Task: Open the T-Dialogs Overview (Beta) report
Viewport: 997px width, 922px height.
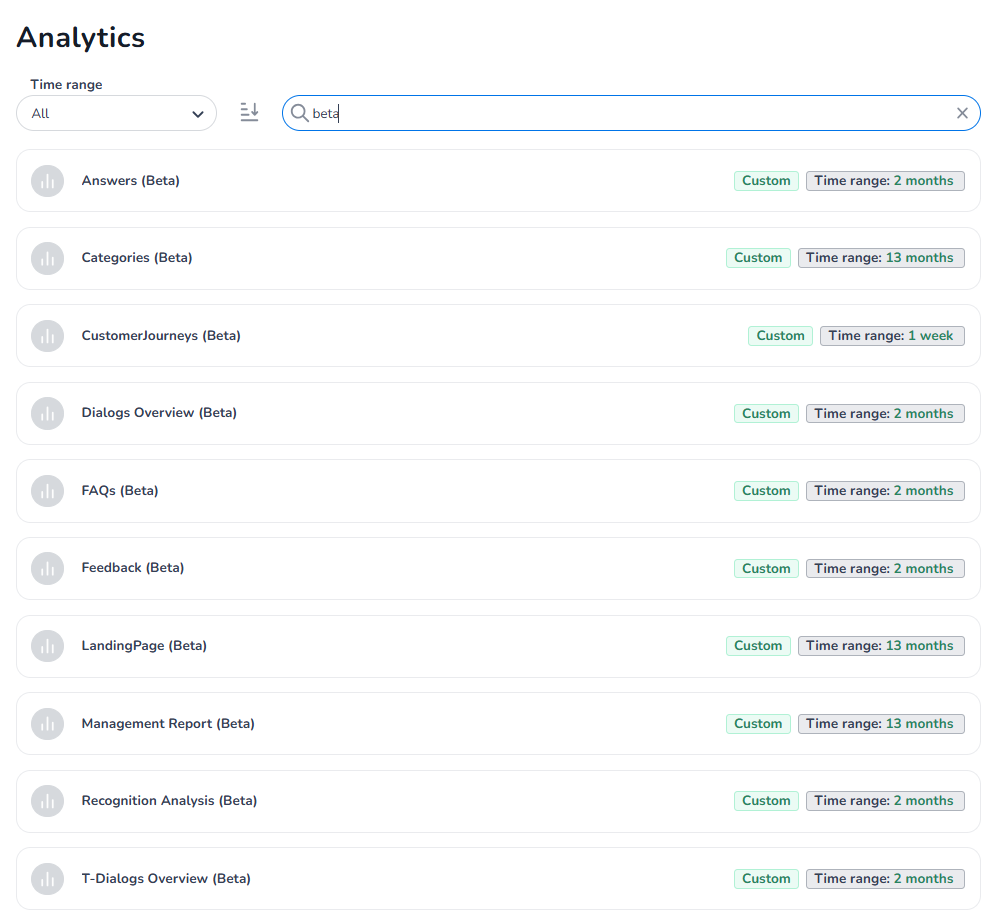Action: 166,879
